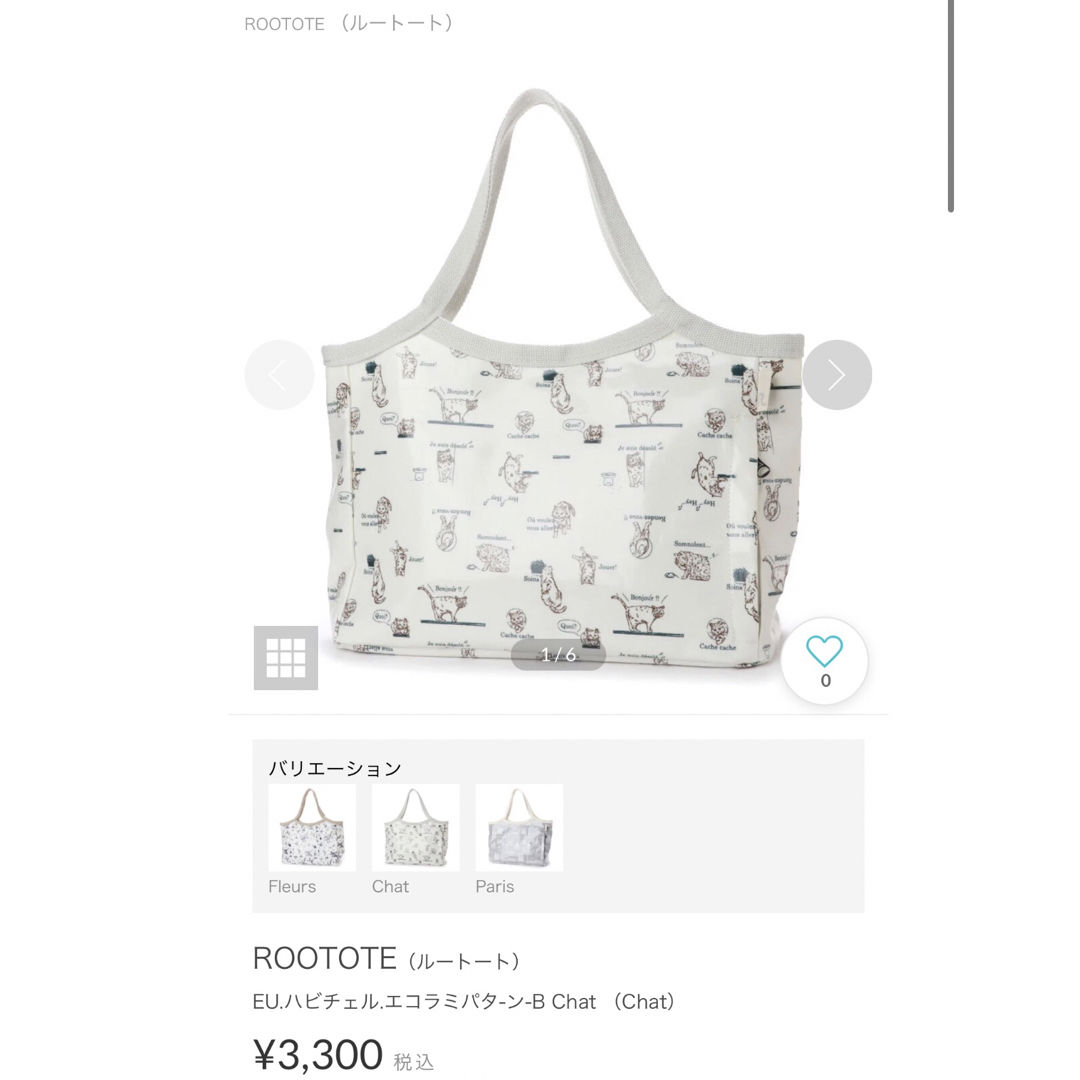1080x1080 pixels.
Task: Show the previous product image
Action: pyautogui.click(x=279, y=375)
